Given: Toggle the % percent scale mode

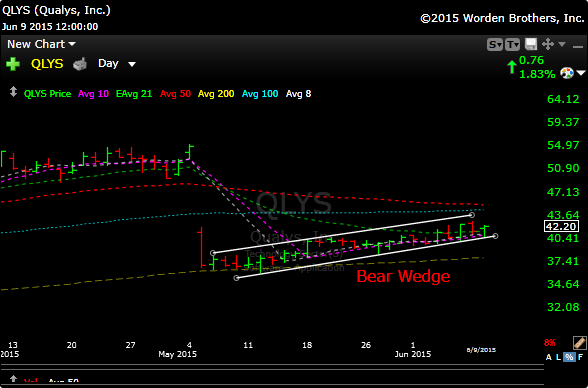Looking at the screenshot, I should click(569, 357).
